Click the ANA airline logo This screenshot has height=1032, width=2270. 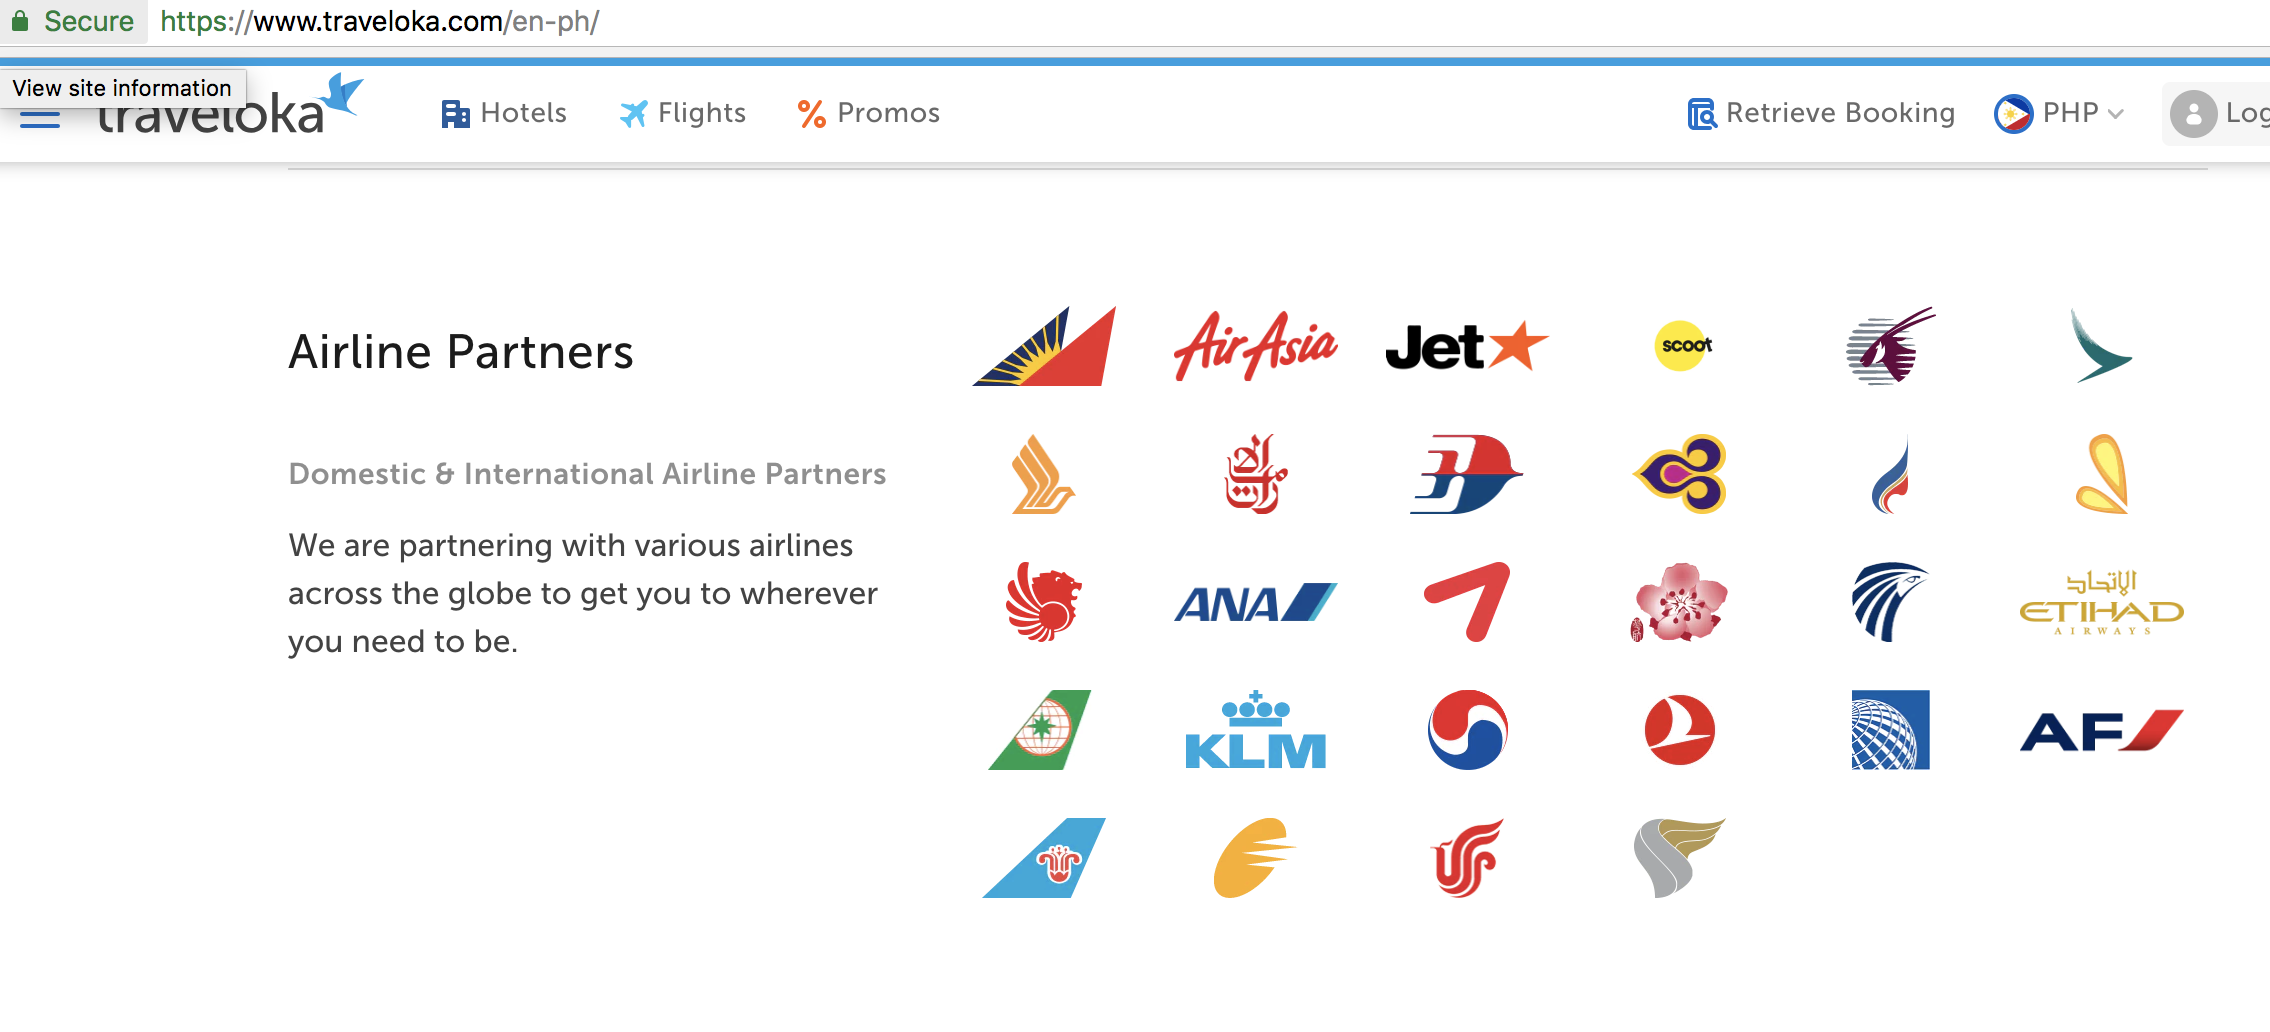click(x=1255, y=603)
